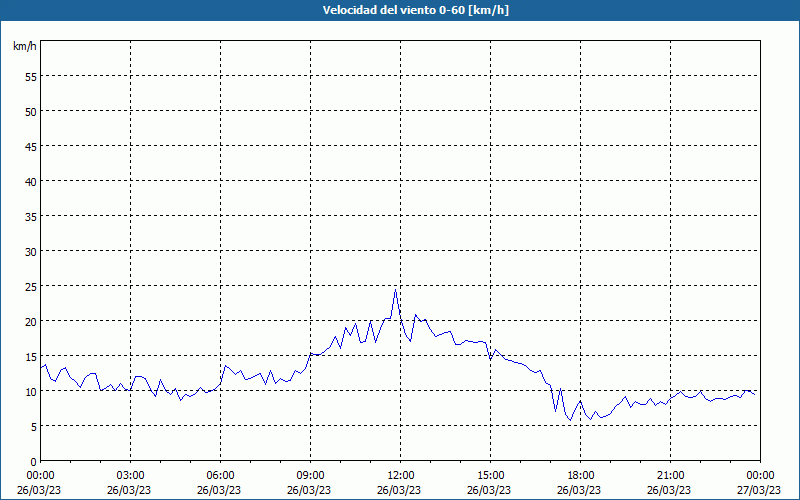
Task: Click the Y-axis value 50
Action: (31, 111)
